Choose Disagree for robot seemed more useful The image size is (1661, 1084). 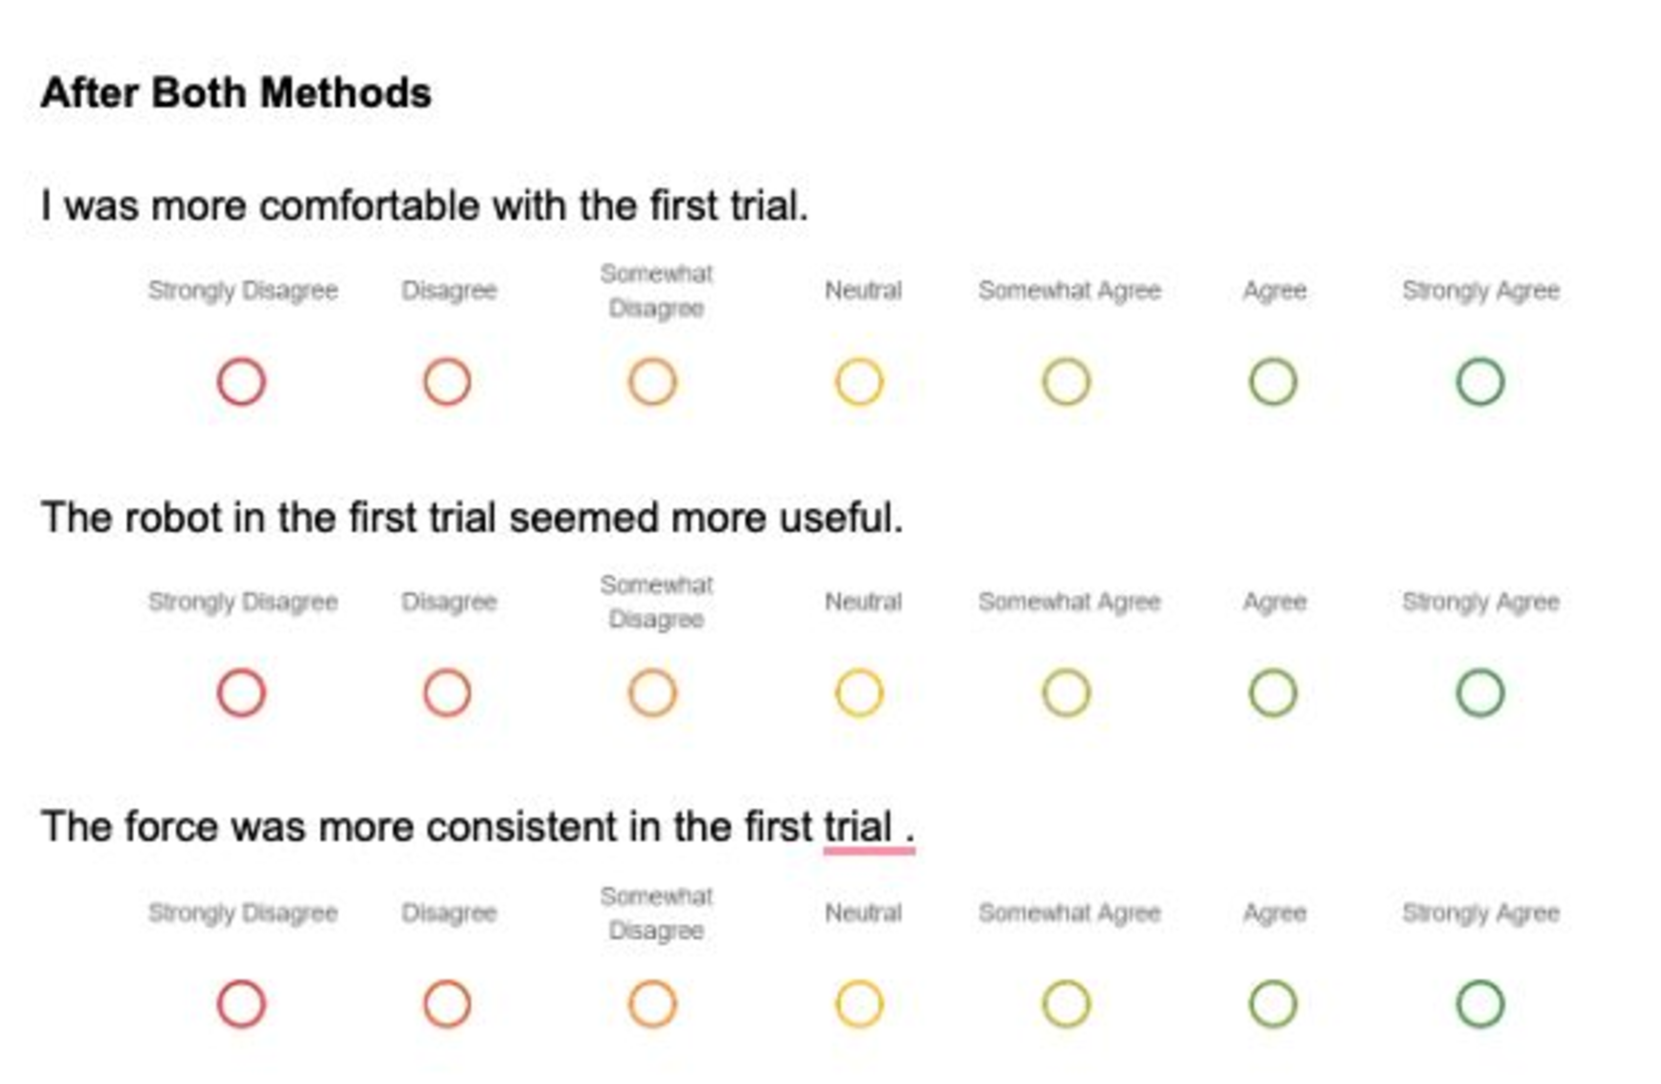pyautogui.click(x=447, y=693)
